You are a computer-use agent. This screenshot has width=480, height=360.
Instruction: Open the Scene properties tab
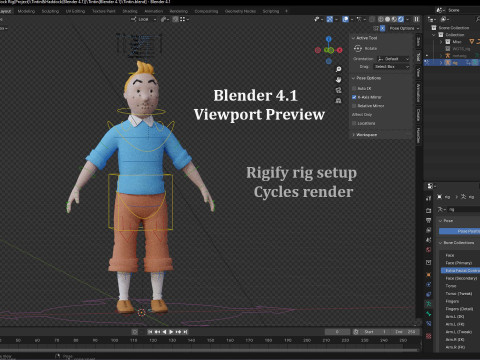(429, 240)
